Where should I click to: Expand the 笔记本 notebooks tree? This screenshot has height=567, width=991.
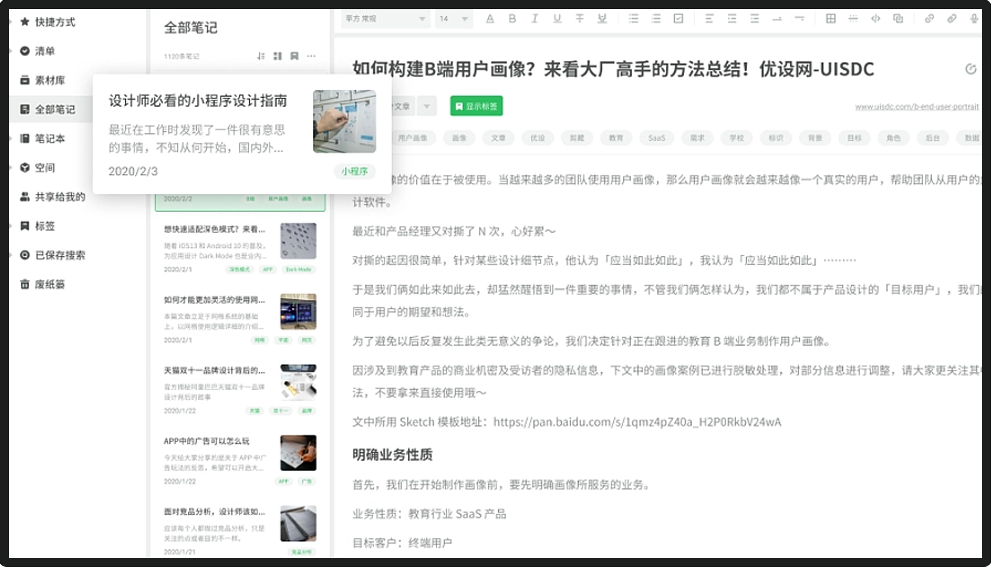click(x=10, y=138)
